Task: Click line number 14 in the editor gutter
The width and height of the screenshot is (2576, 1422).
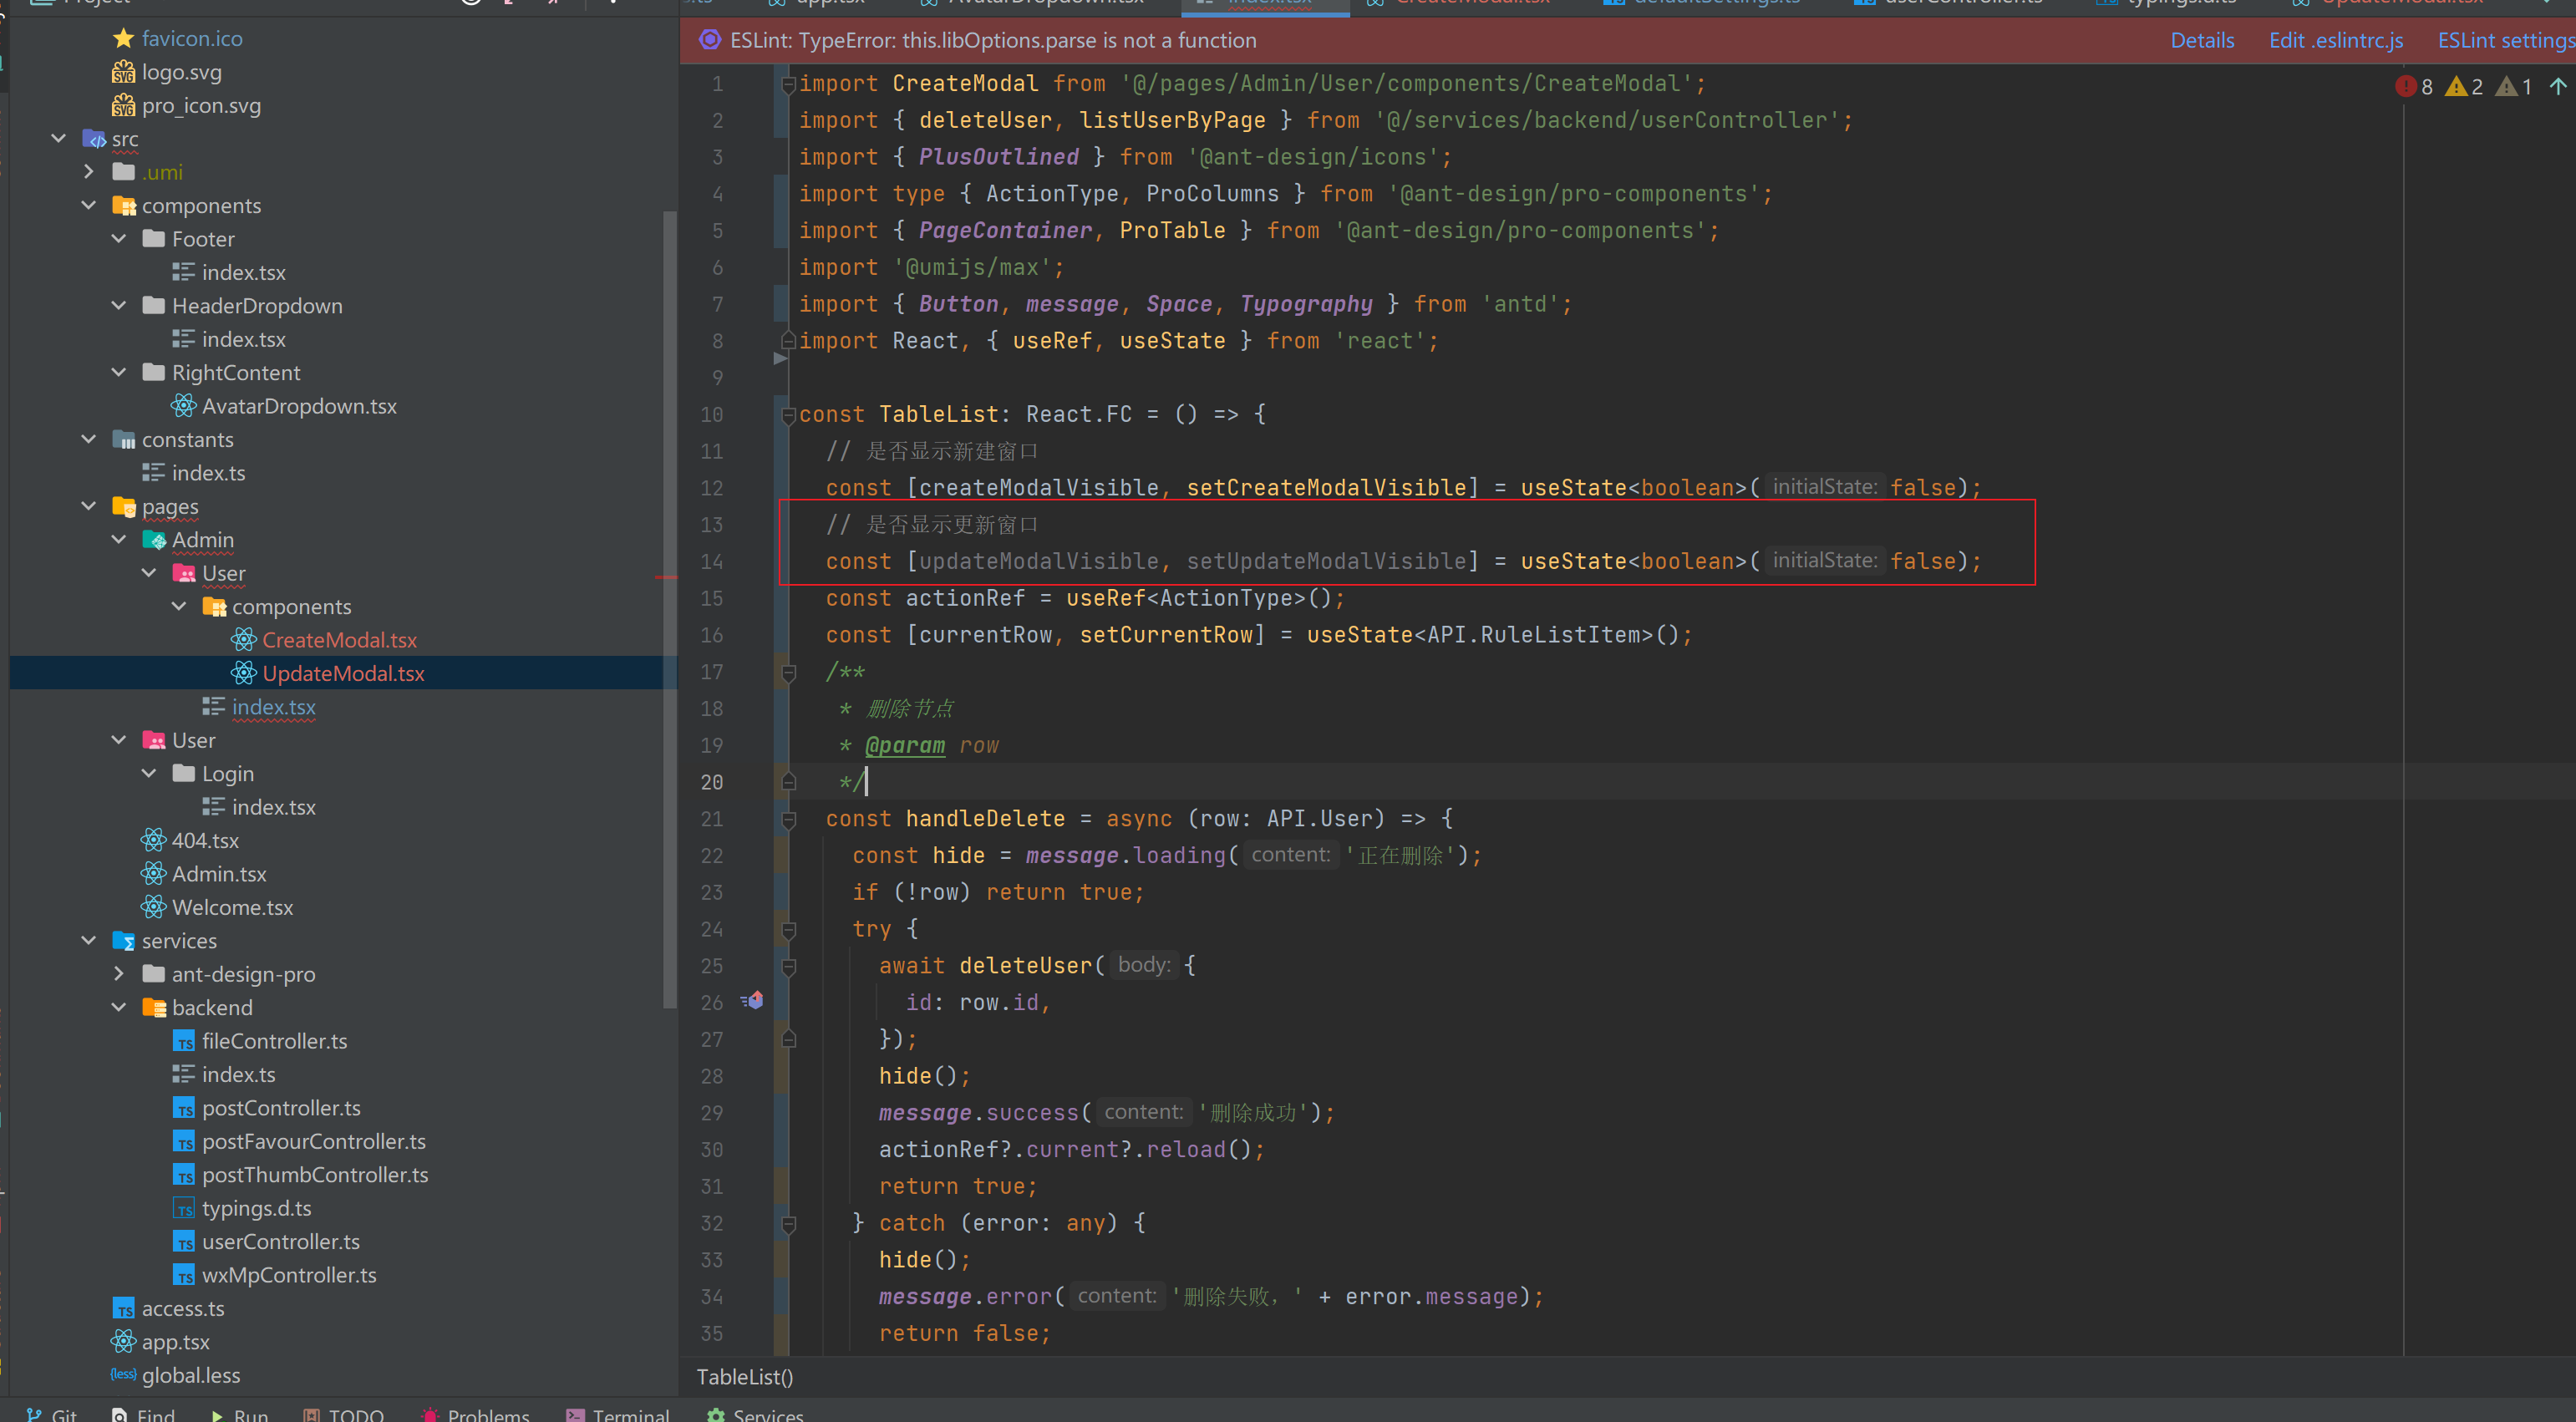Action: 711,562
